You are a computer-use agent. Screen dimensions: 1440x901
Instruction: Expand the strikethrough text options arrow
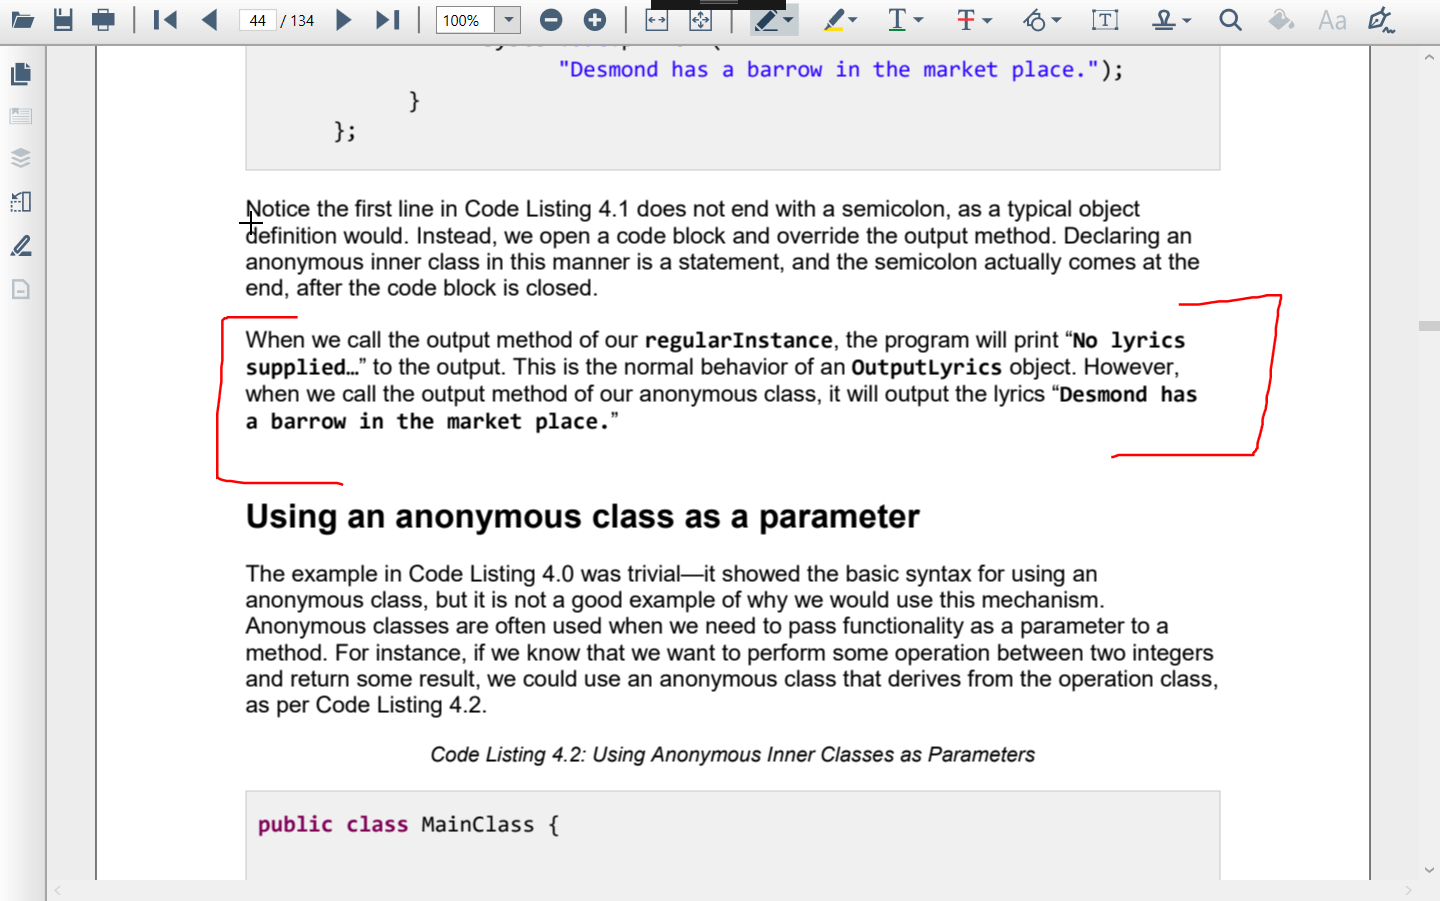pyautogui.click(x=987, y=20)
